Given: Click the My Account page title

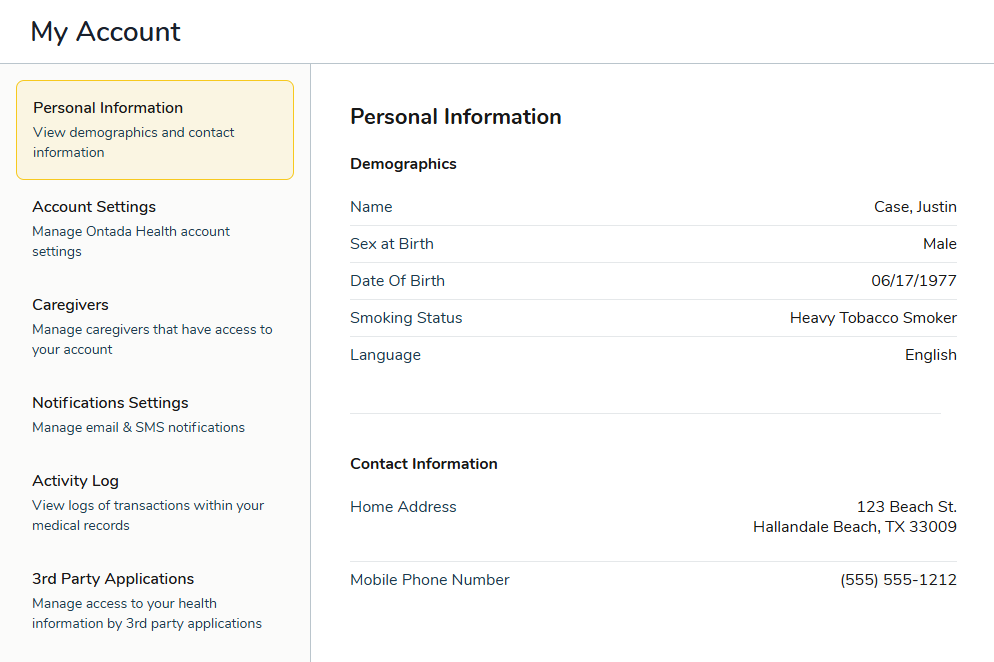Looking at the screenshot, I should pos(105,31).
